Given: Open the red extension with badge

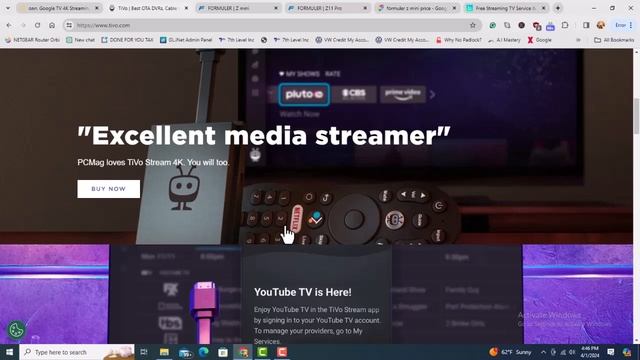Looking at the screenshot, I should click(x=536, y=26).
